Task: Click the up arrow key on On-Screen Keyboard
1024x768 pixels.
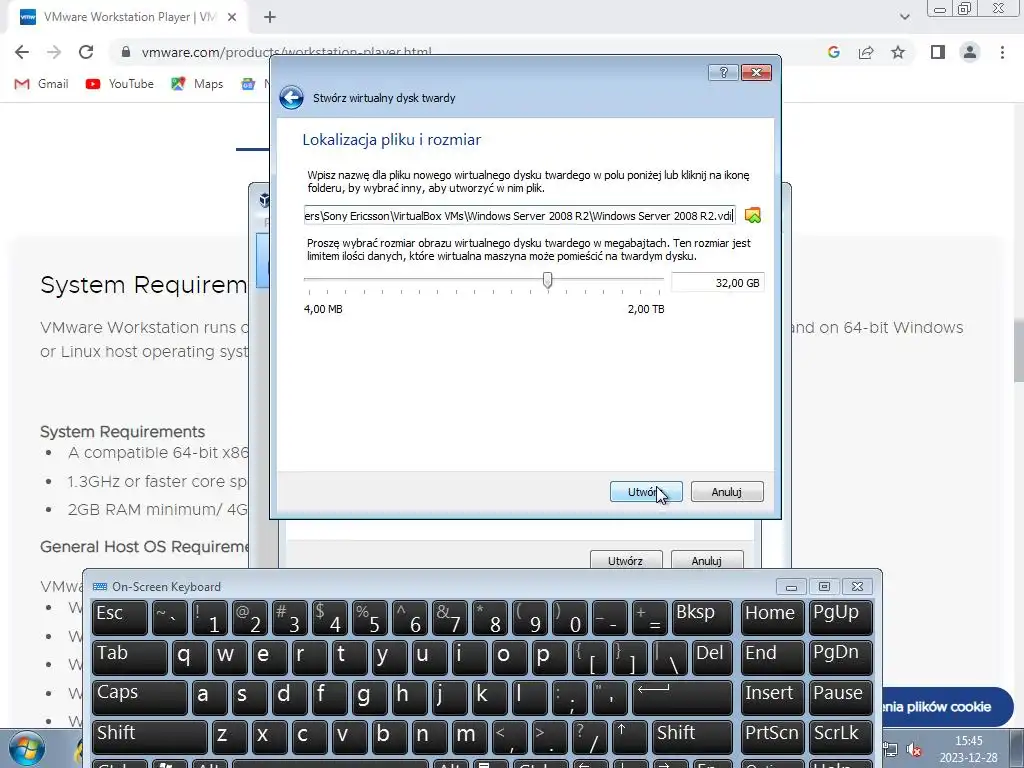Action: 630,737
